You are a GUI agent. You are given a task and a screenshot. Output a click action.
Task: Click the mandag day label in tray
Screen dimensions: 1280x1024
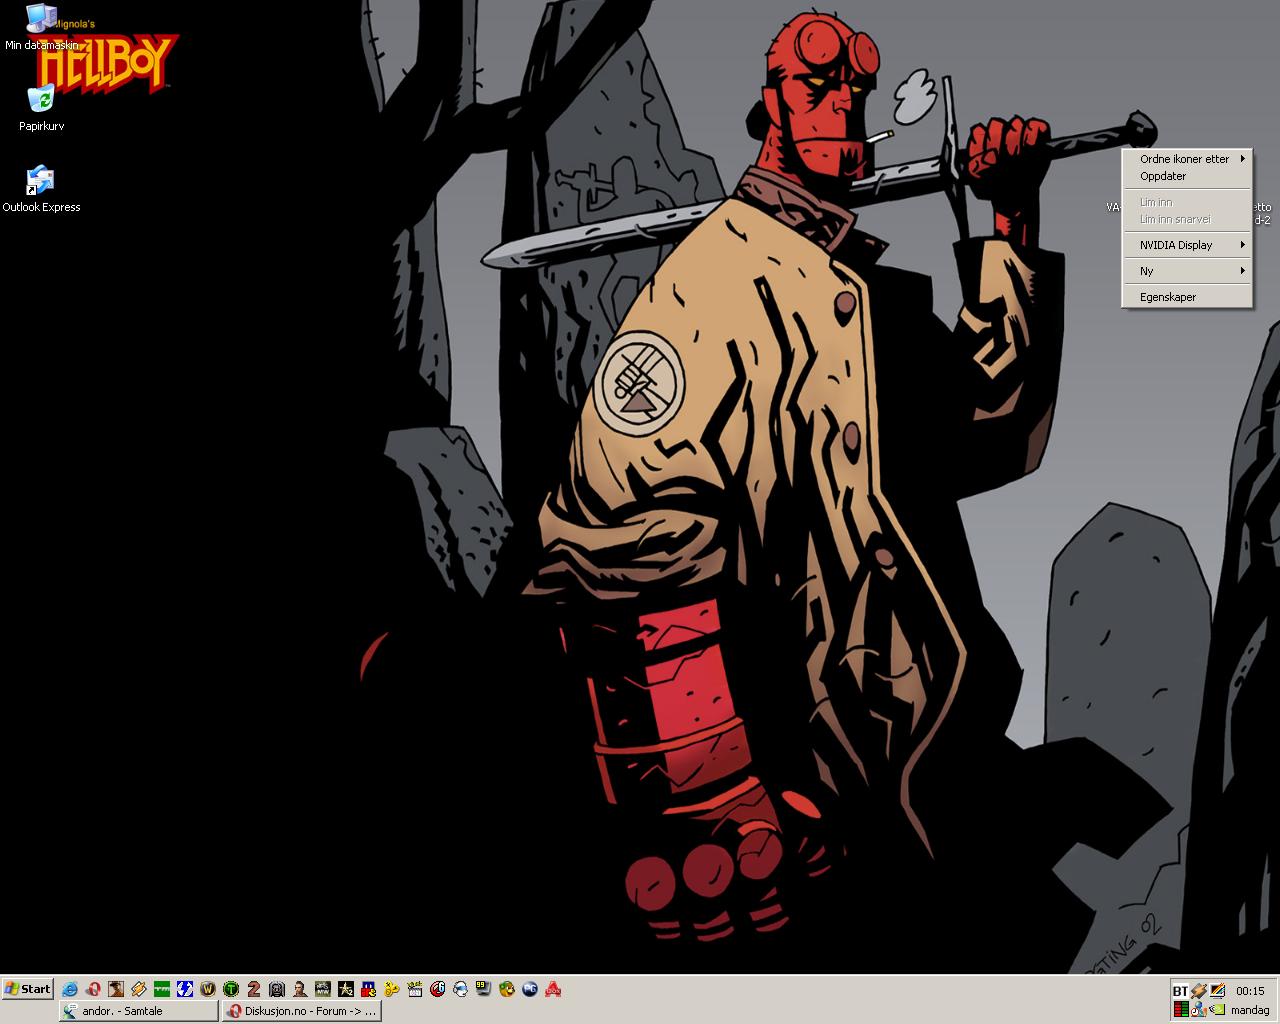click(x=1250, y=1010)
